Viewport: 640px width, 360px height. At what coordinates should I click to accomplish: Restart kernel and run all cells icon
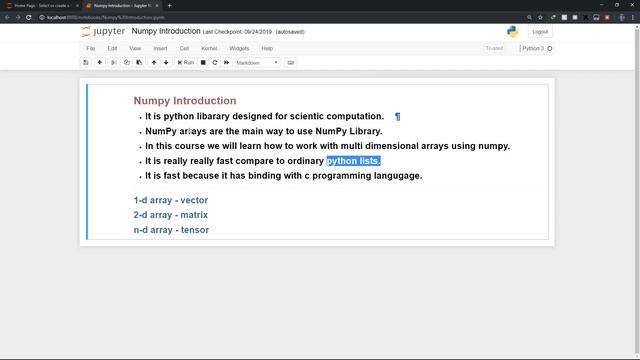click(x=227, y=62)
